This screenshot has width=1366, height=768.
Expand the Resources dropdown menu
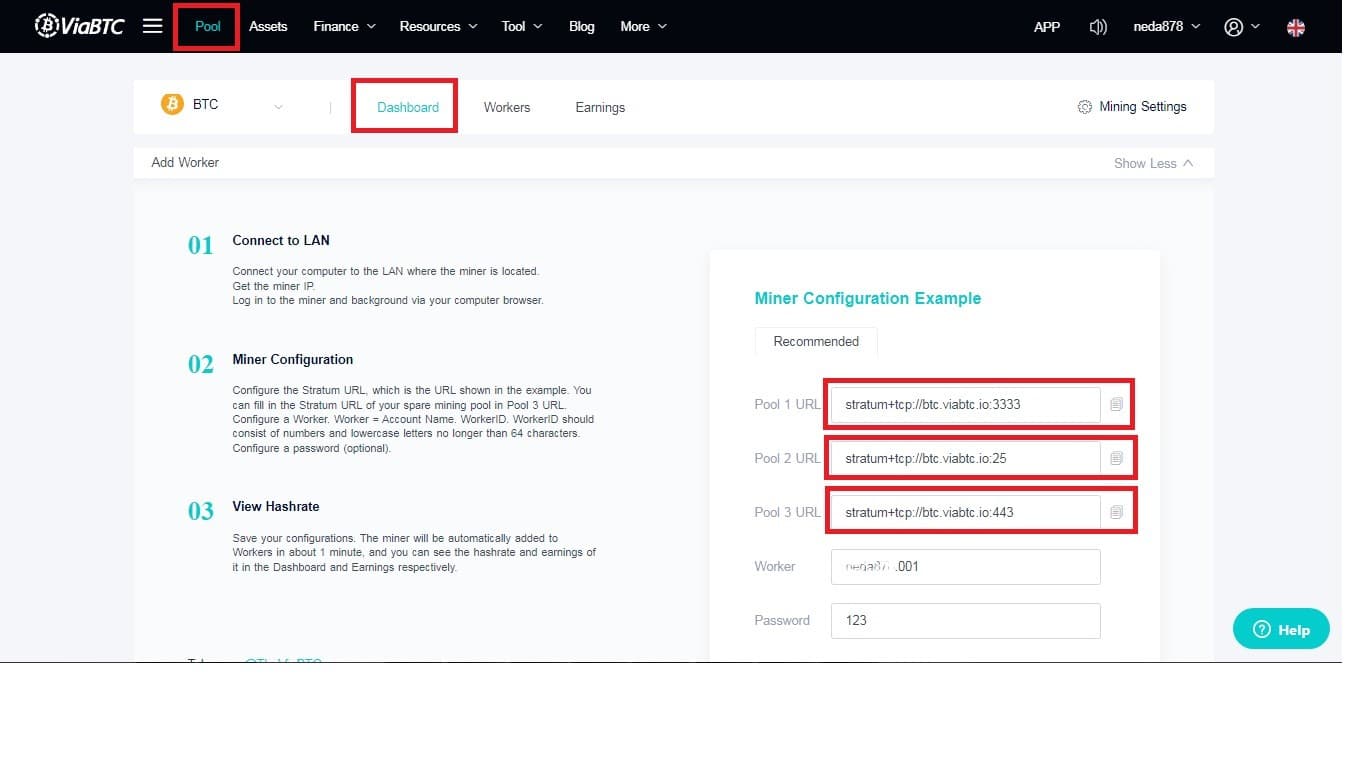coord(439,26)
